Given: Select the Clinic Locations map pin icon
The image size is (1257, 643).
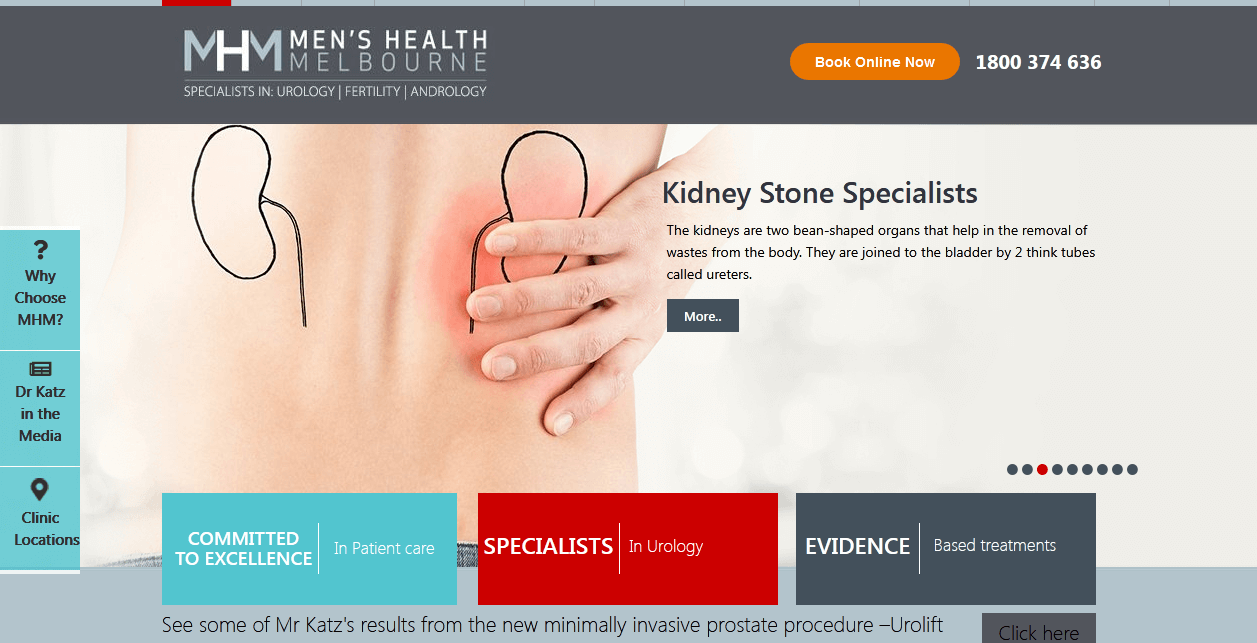Looking at the screenshot, I should coord(40,490).
